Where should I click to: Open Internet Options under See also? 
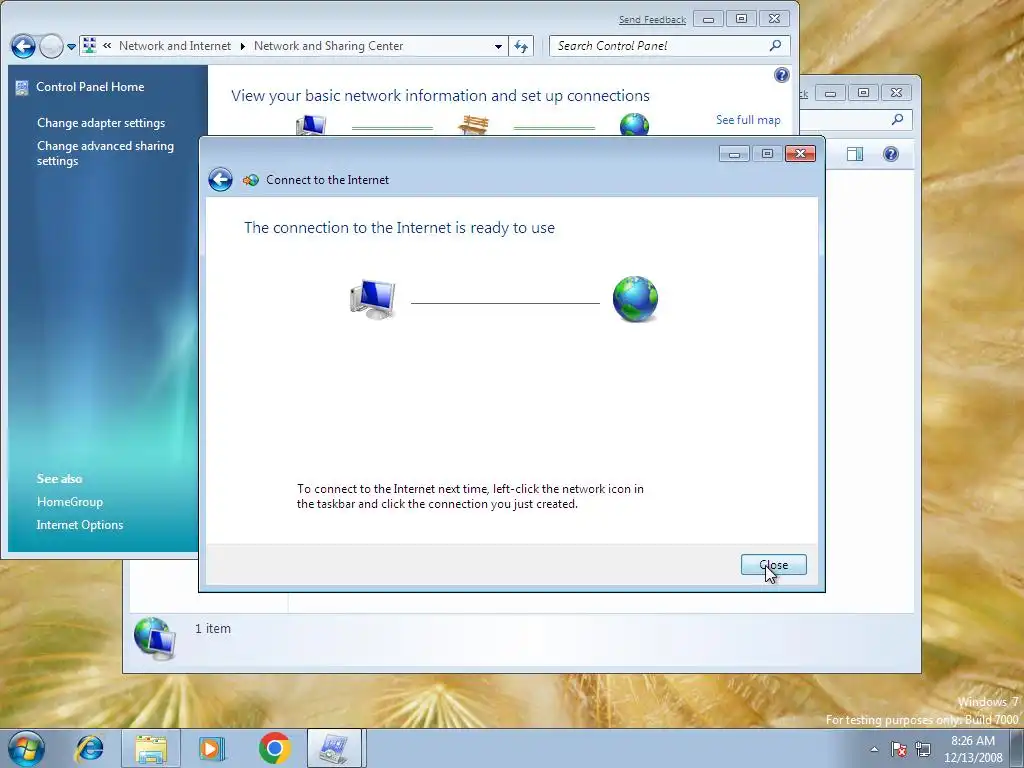(x=80, y=524)
